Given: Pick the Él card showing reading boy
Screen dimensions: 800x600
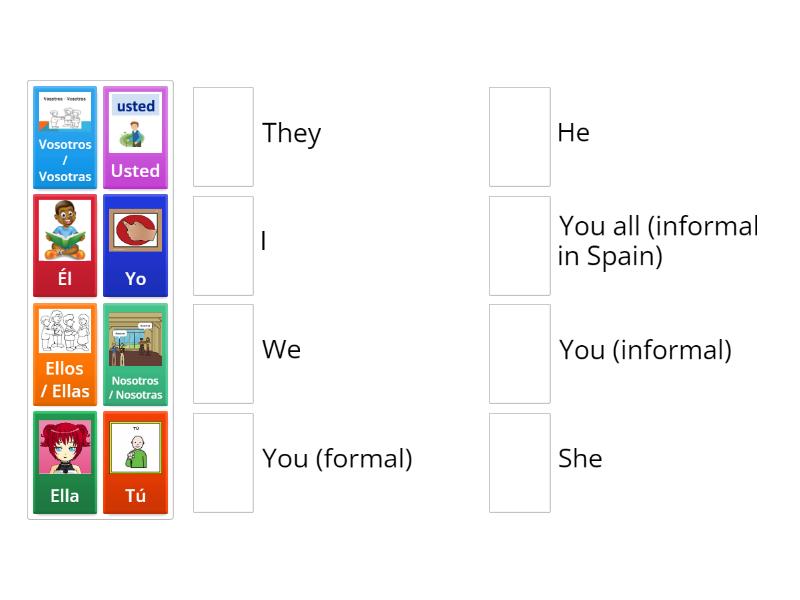Looking at the screenshot, I should pos(64,245).
